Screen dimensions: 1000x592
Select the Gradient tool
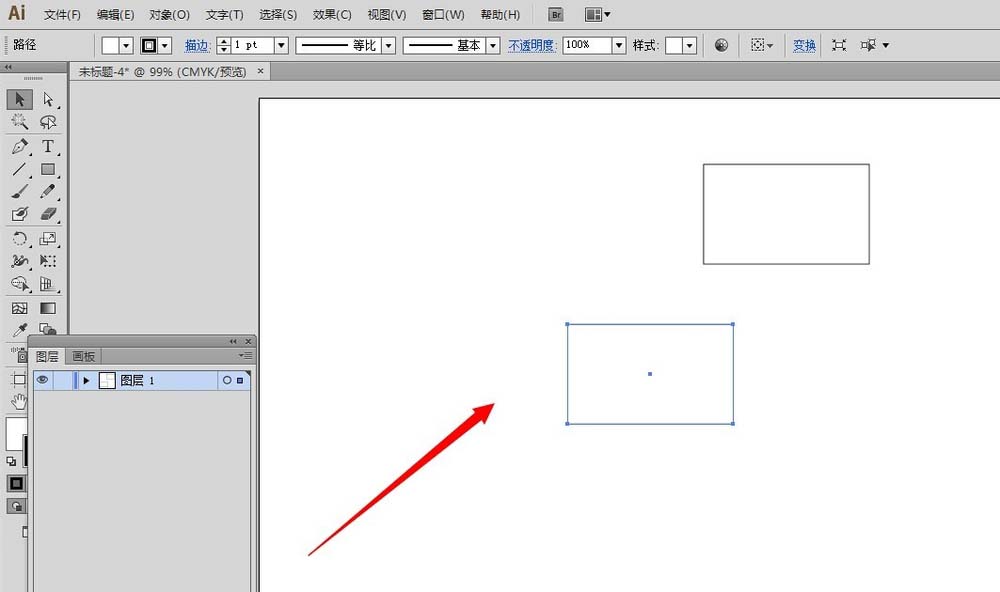[48, 308]
